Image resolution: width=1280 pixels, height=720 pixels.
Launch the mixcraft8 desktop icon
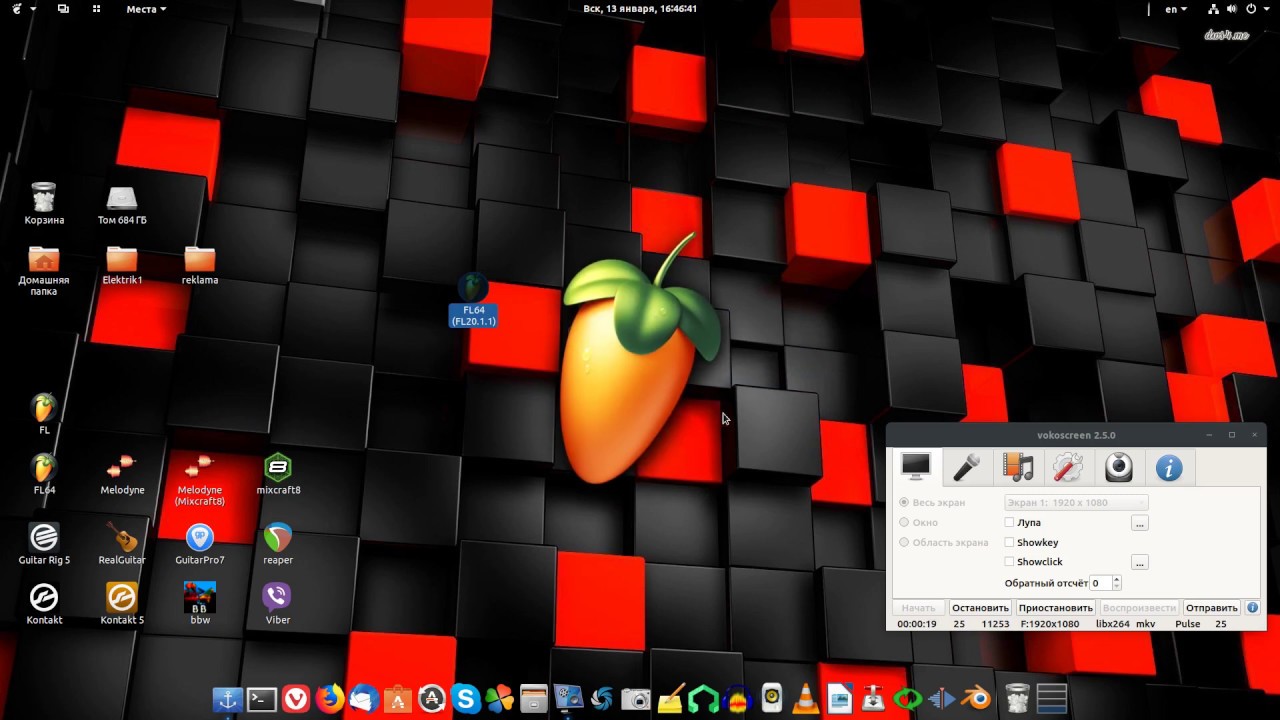tap(278, 474)
